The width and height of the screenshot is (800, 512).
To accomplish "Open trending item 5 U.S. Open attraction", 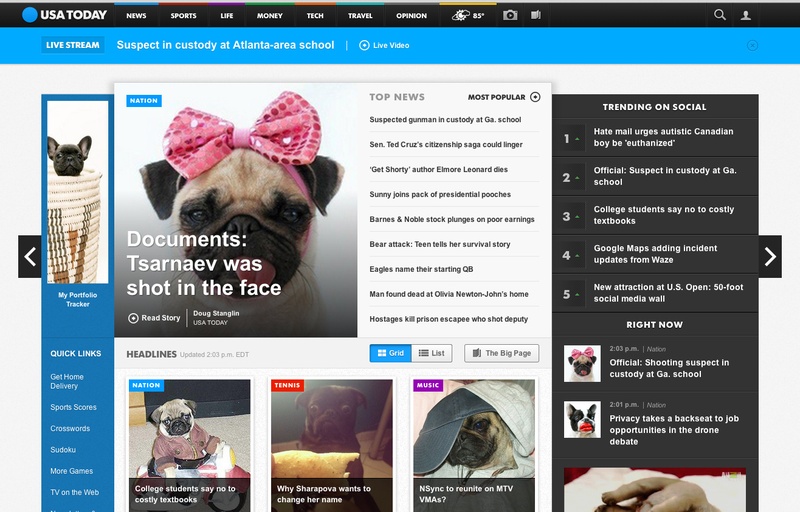I will [668, 293].
